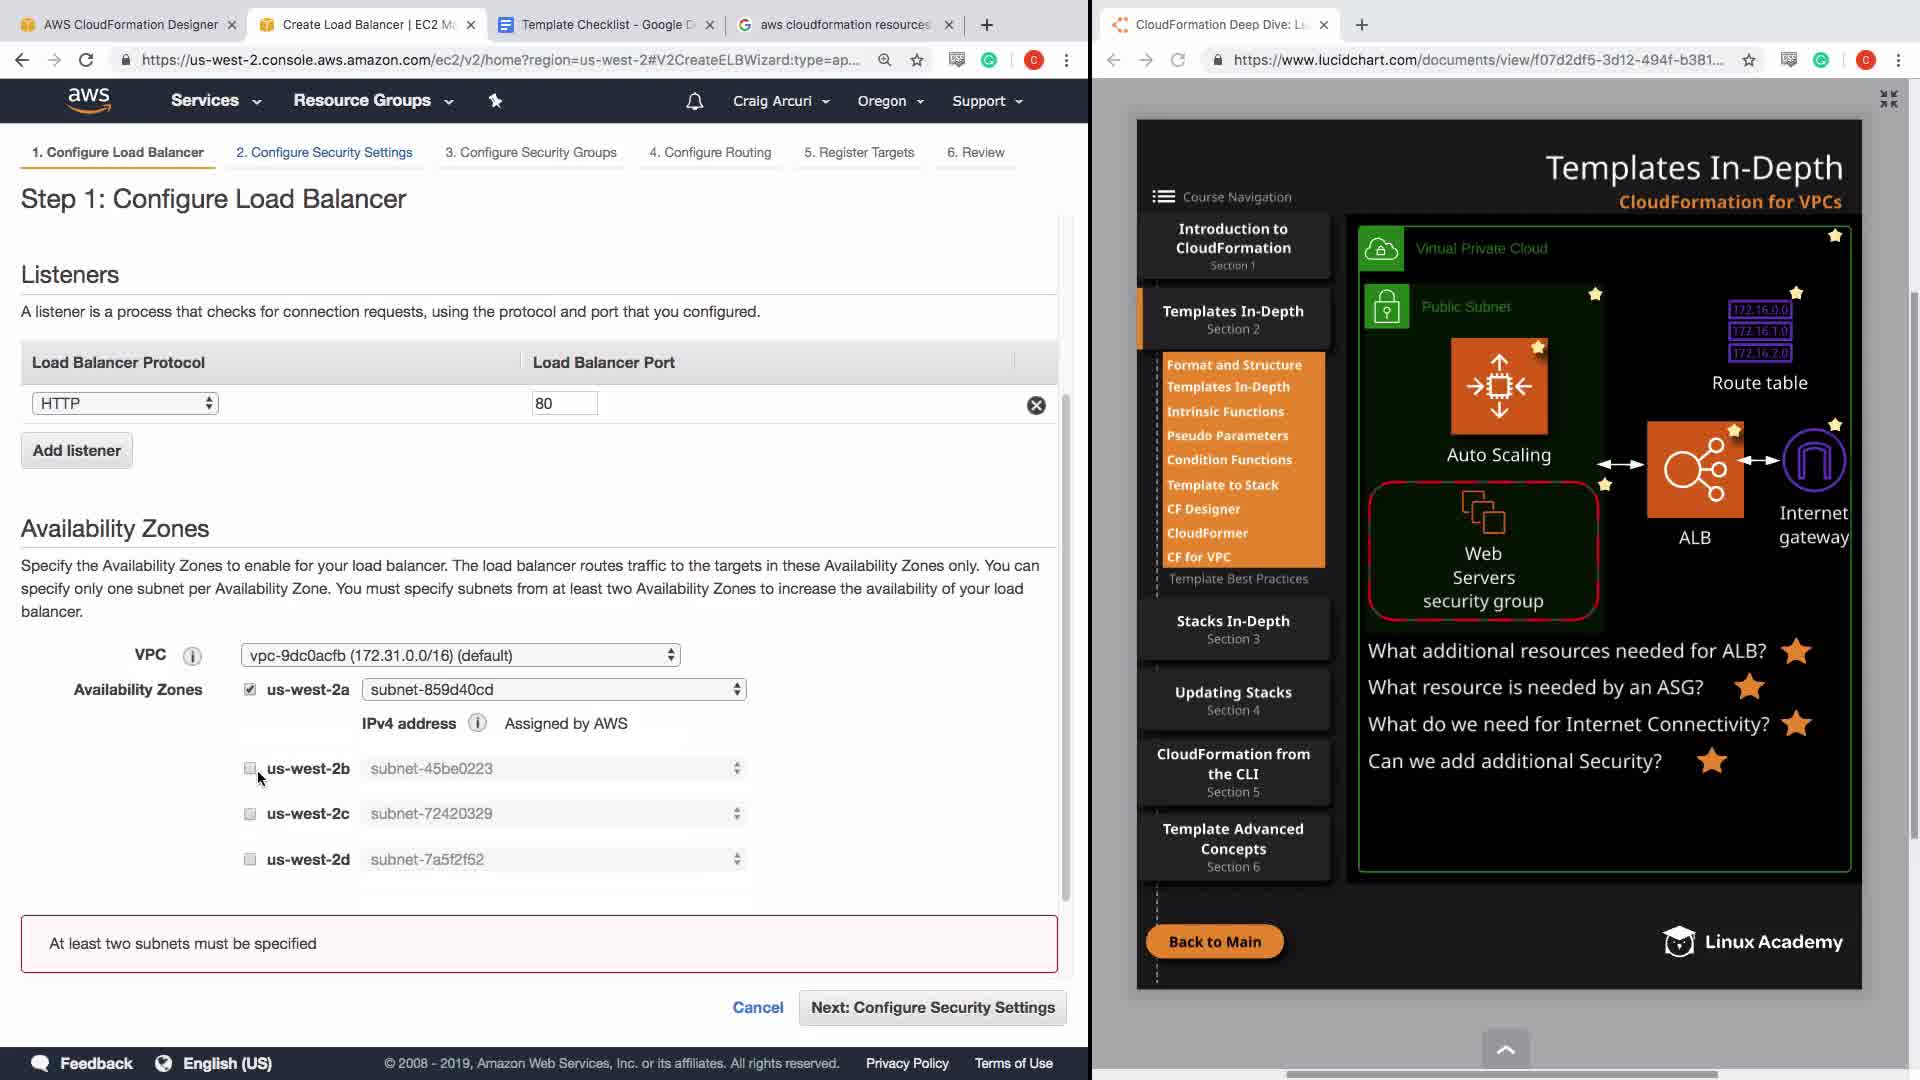Open the notifications bell icon
Viewport: 1920px width, 1080px height.
[694, 101]
